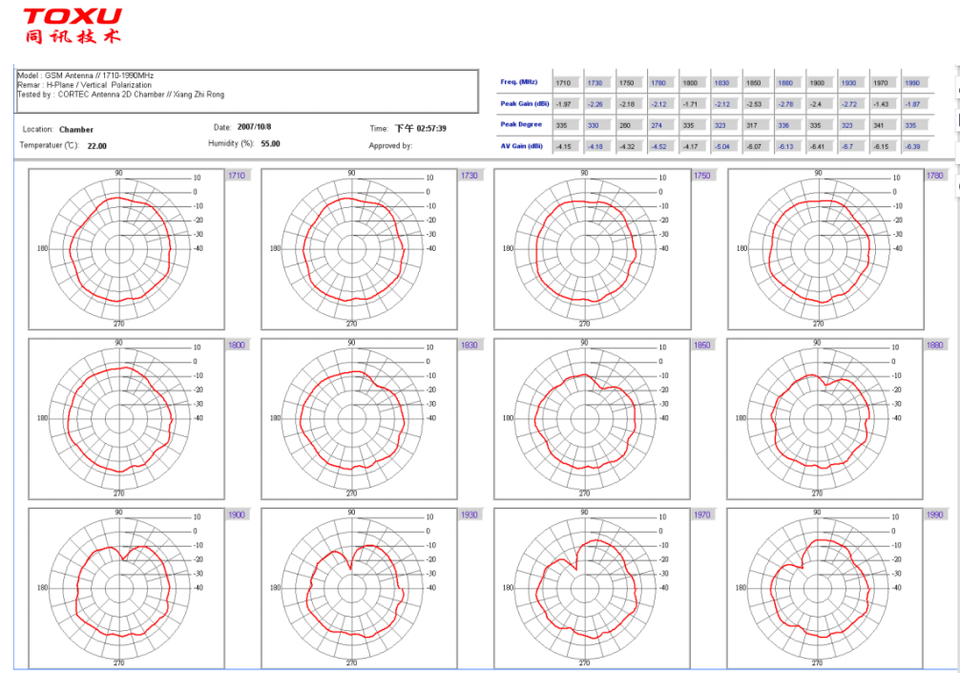
Task: Click Peak Degree value 341 under 1970
Action: tap(885, 126)
